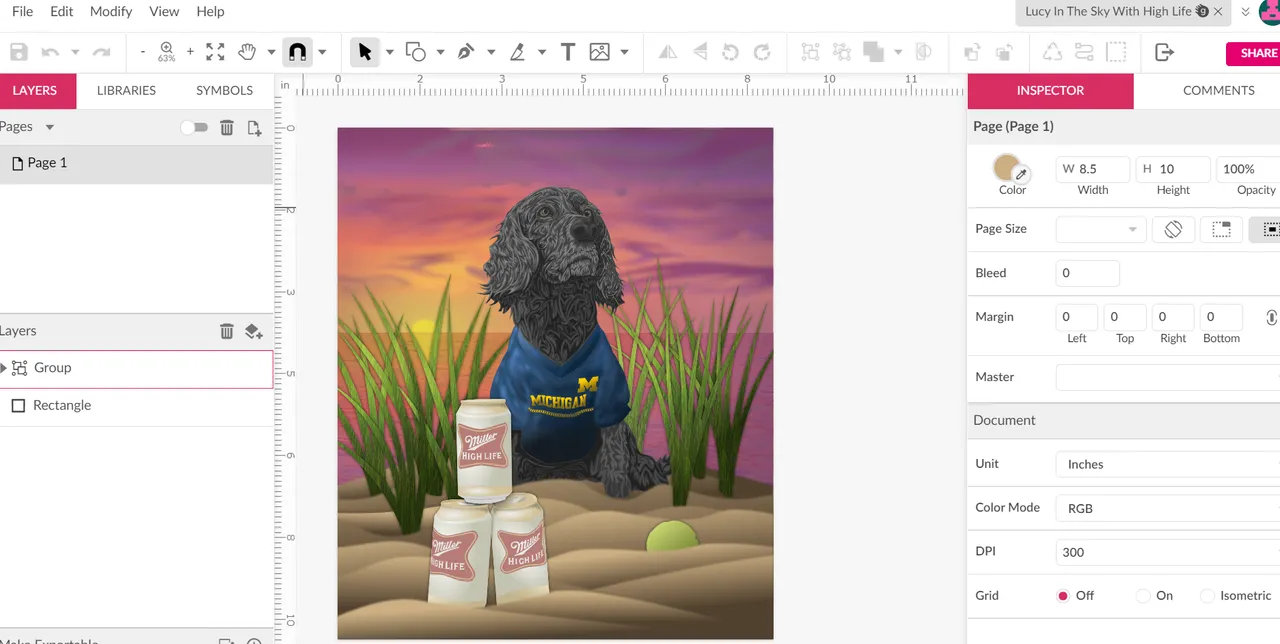Viewport: 1280px width, 644px height.
Task: Open the Pages header dropdown arrow
Action: point(50,127)
